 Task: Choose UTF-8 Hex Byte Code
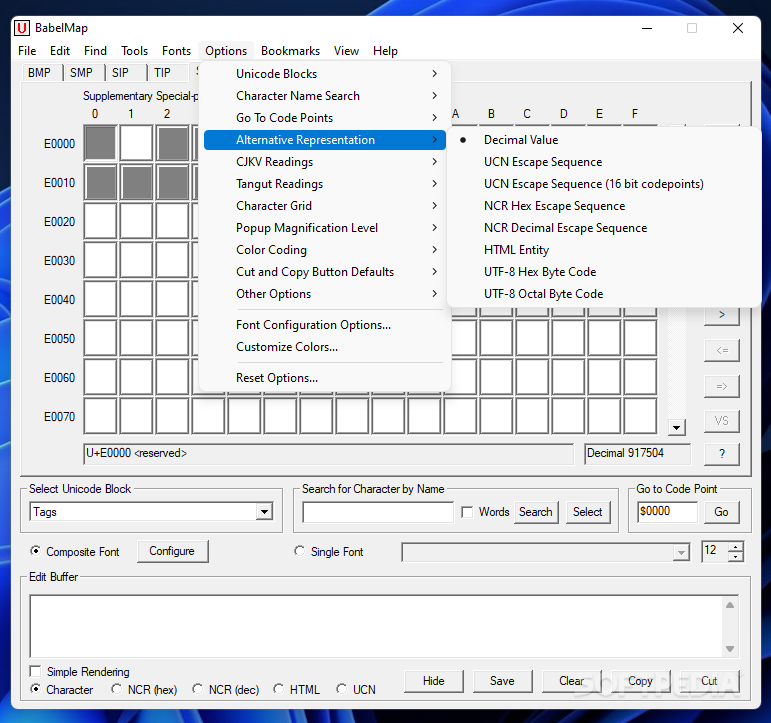click(x=604, y=272)
